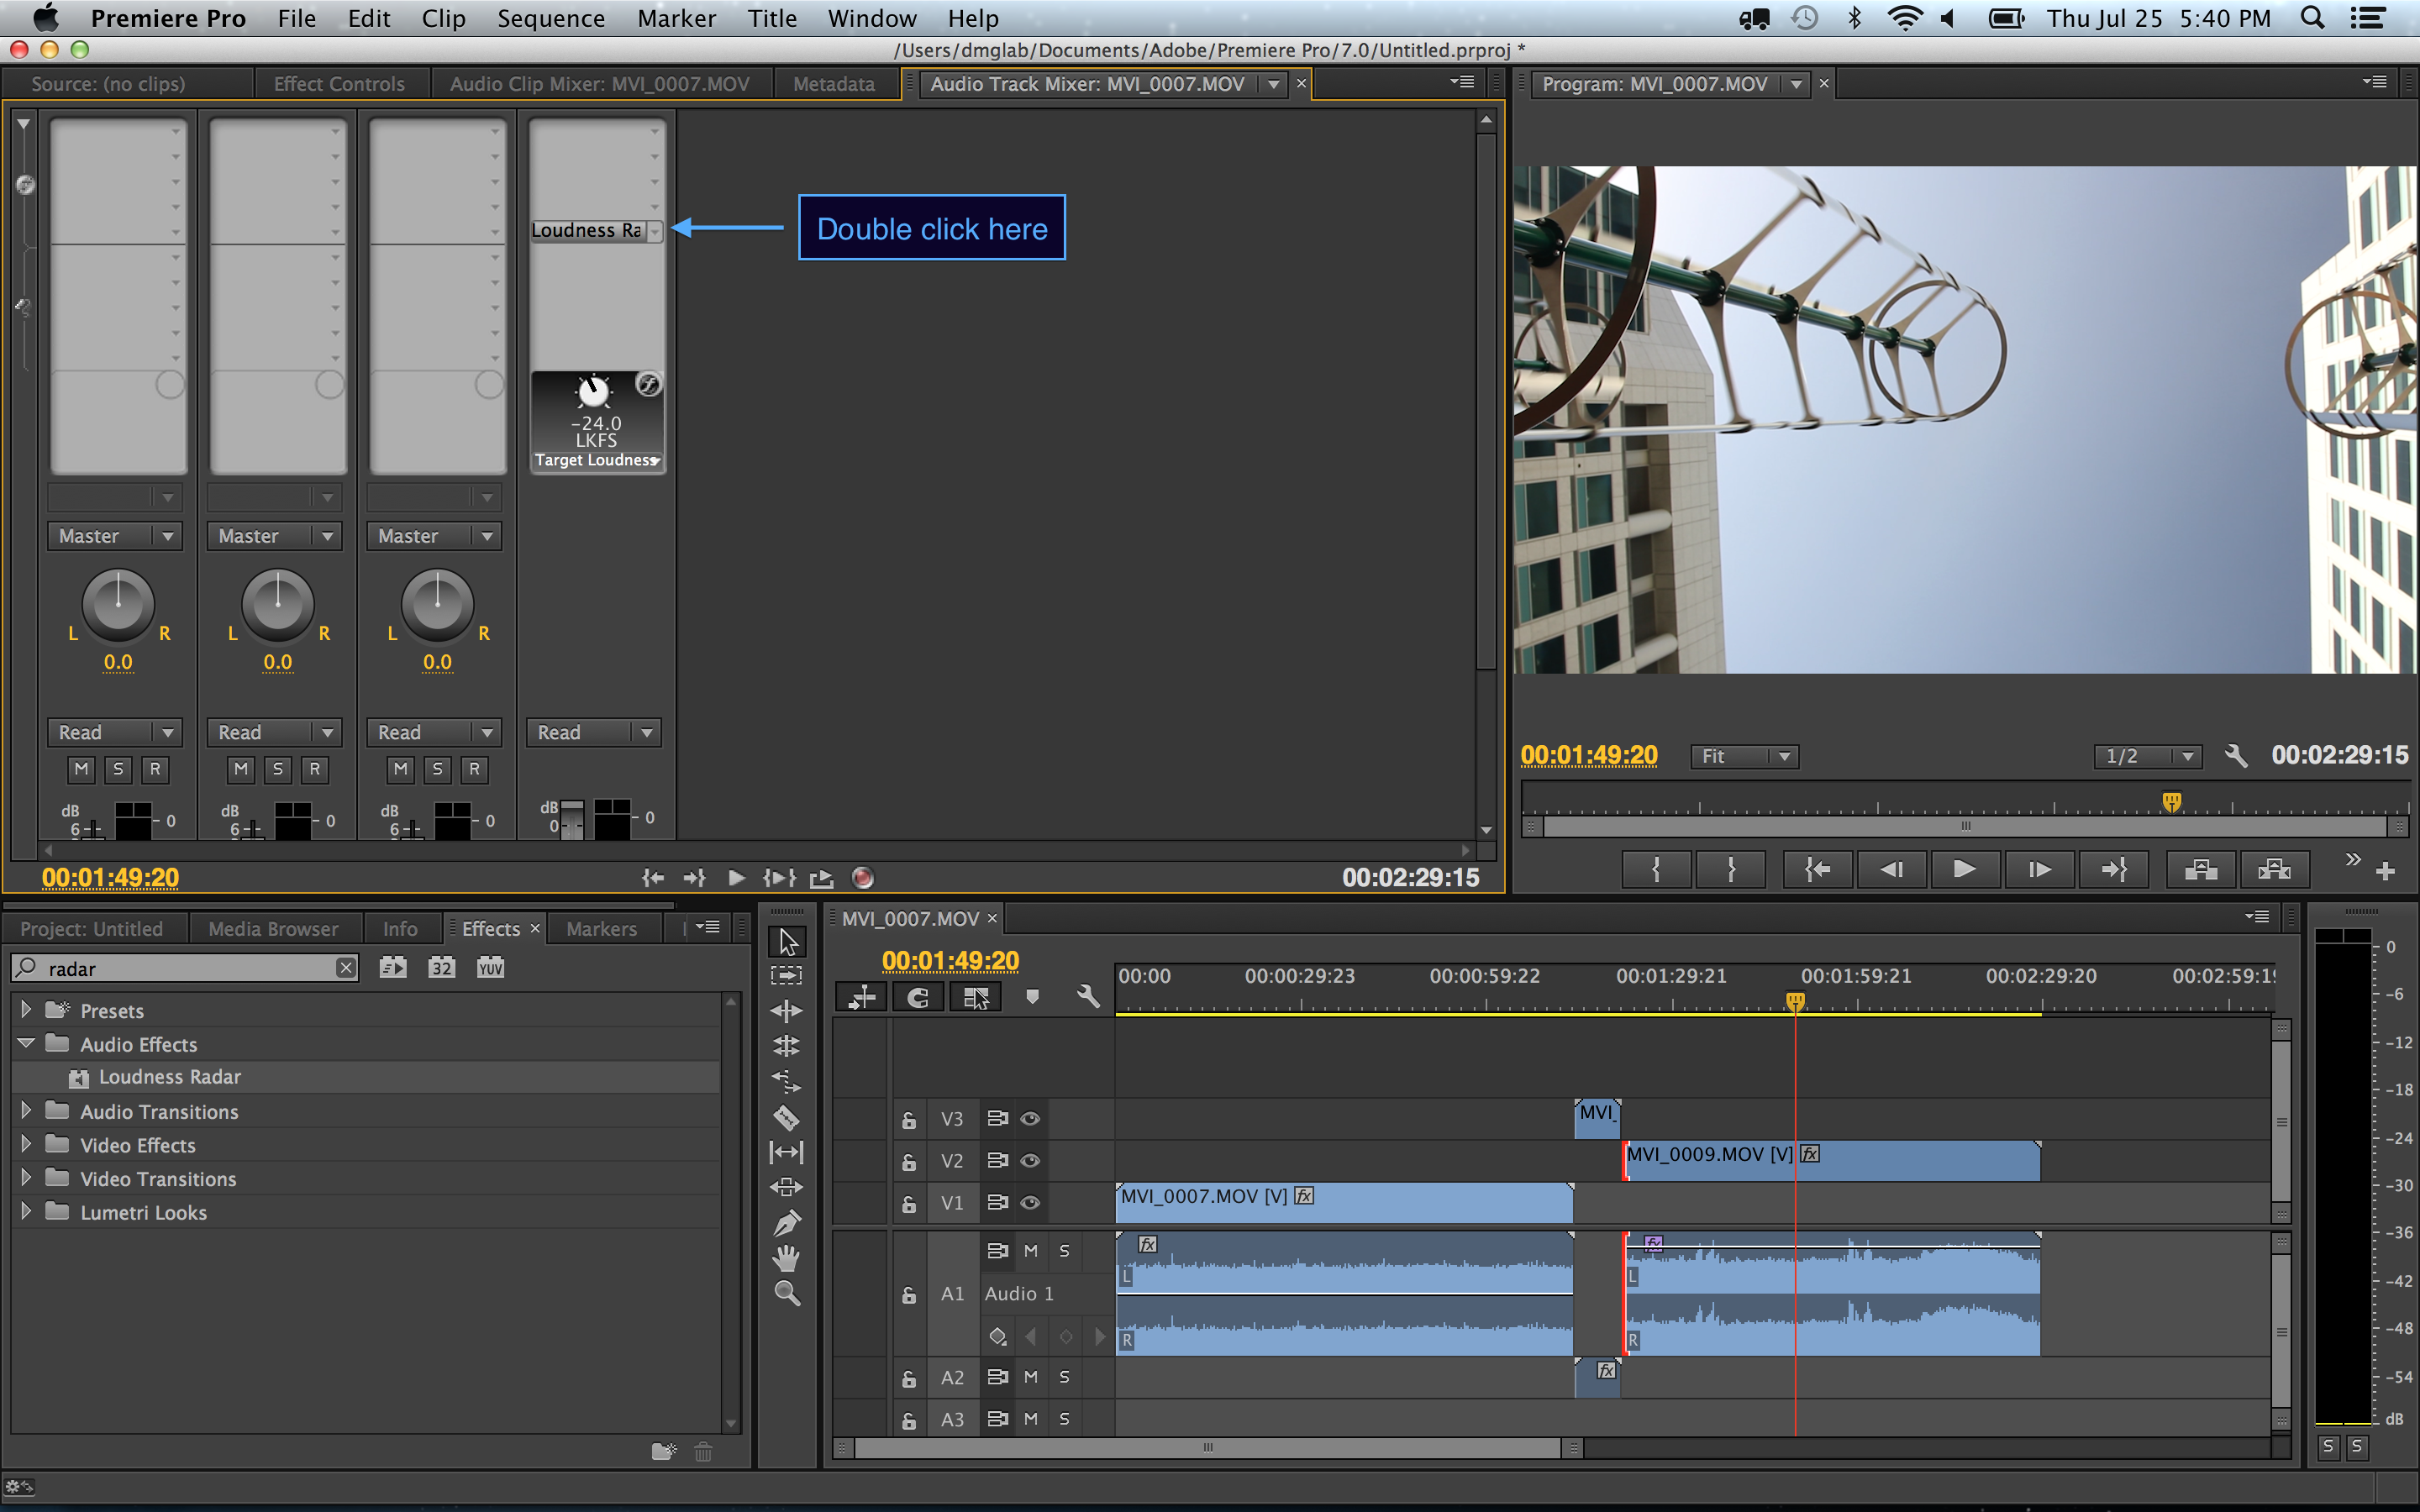Select the Ripple Edit tool

787,1011
